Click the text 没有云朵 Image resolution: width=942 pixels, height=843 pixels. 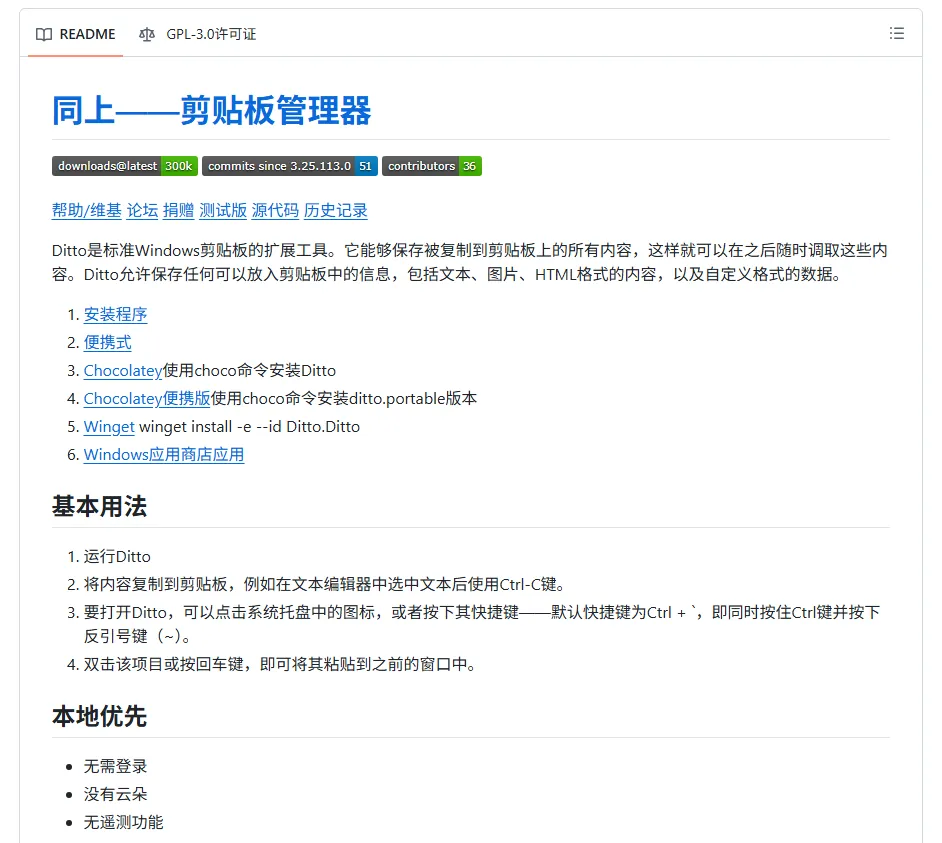[x=115, y=794]
